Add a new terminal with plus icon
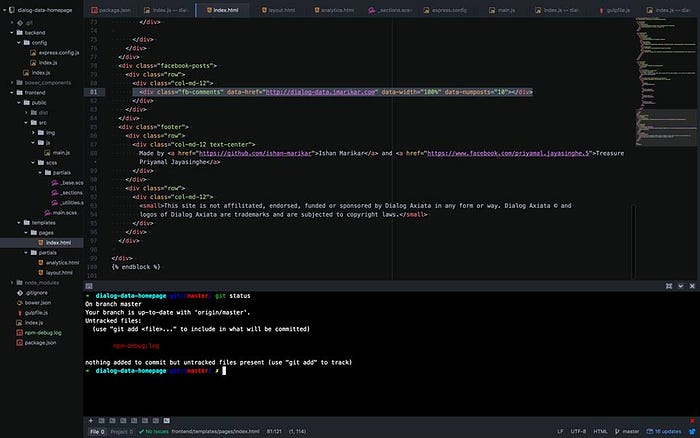This screenshot has width=700, height=438. pos(91,421)
